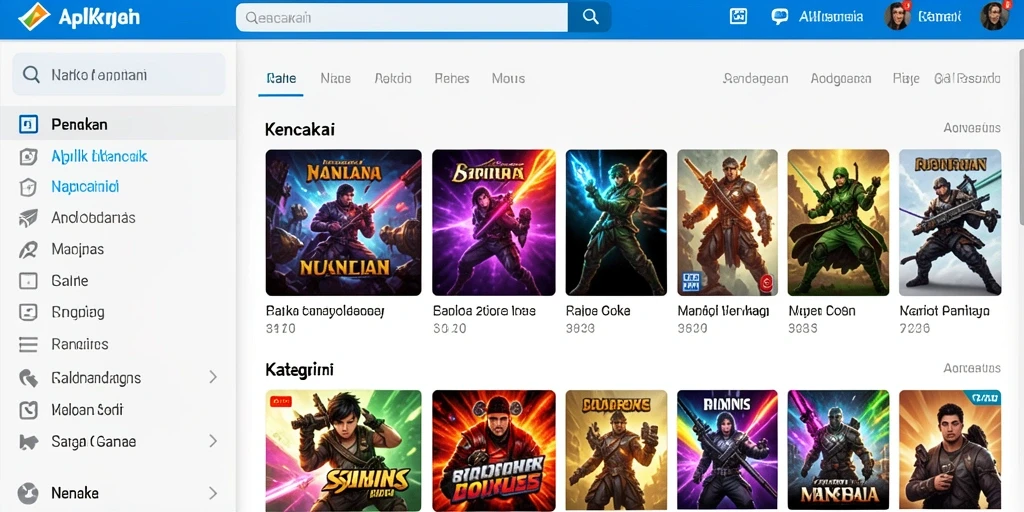Screen dimensions: 1024x512
Task: Open the red BIOLDFOBHER category thumbnail
Action: (494, 451)
